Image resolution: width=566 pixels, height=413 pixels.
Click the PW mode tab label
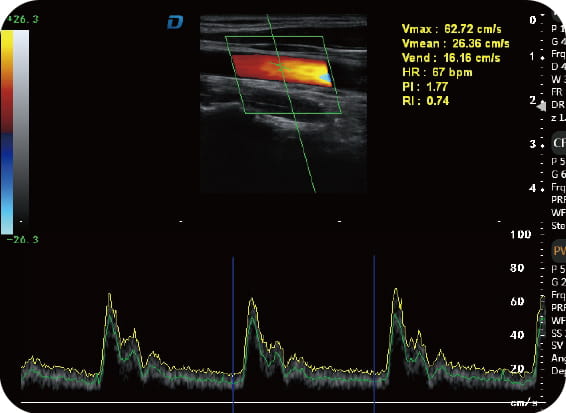pyautogui.click(x=559, y=251)
